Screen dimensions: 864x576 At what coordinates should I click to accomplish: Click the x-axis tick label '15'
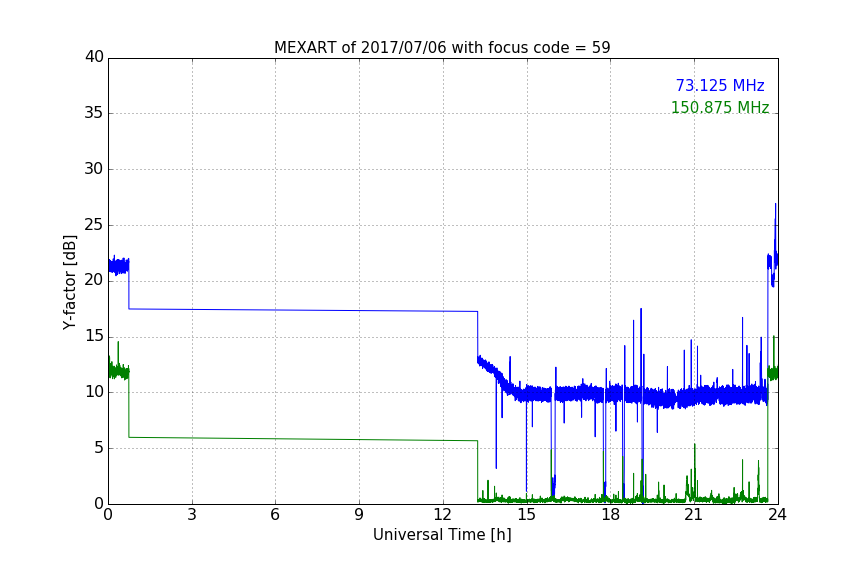pos(526,515)
